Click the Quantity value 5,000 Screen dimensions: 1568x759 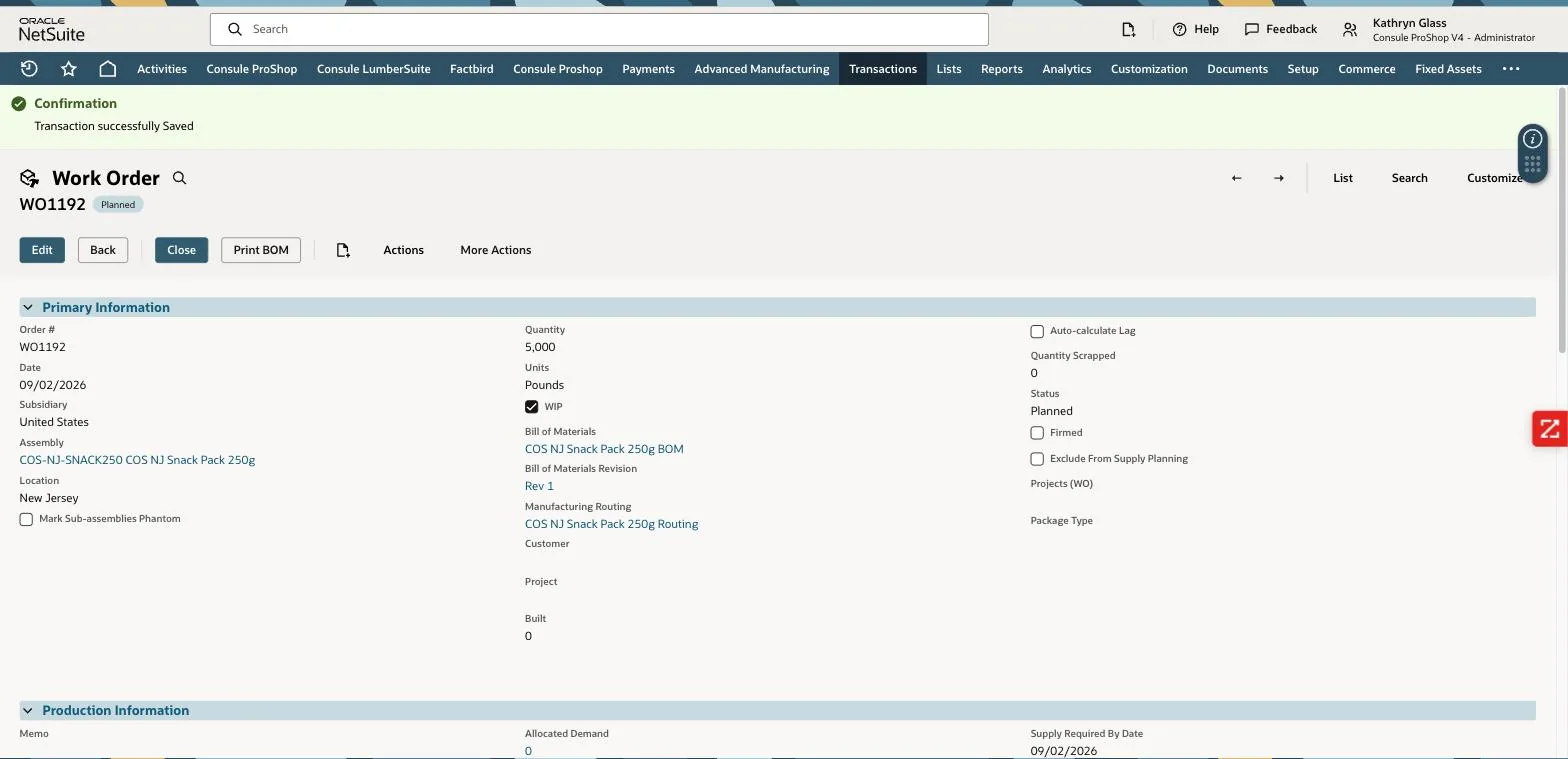tap(540, 347)
